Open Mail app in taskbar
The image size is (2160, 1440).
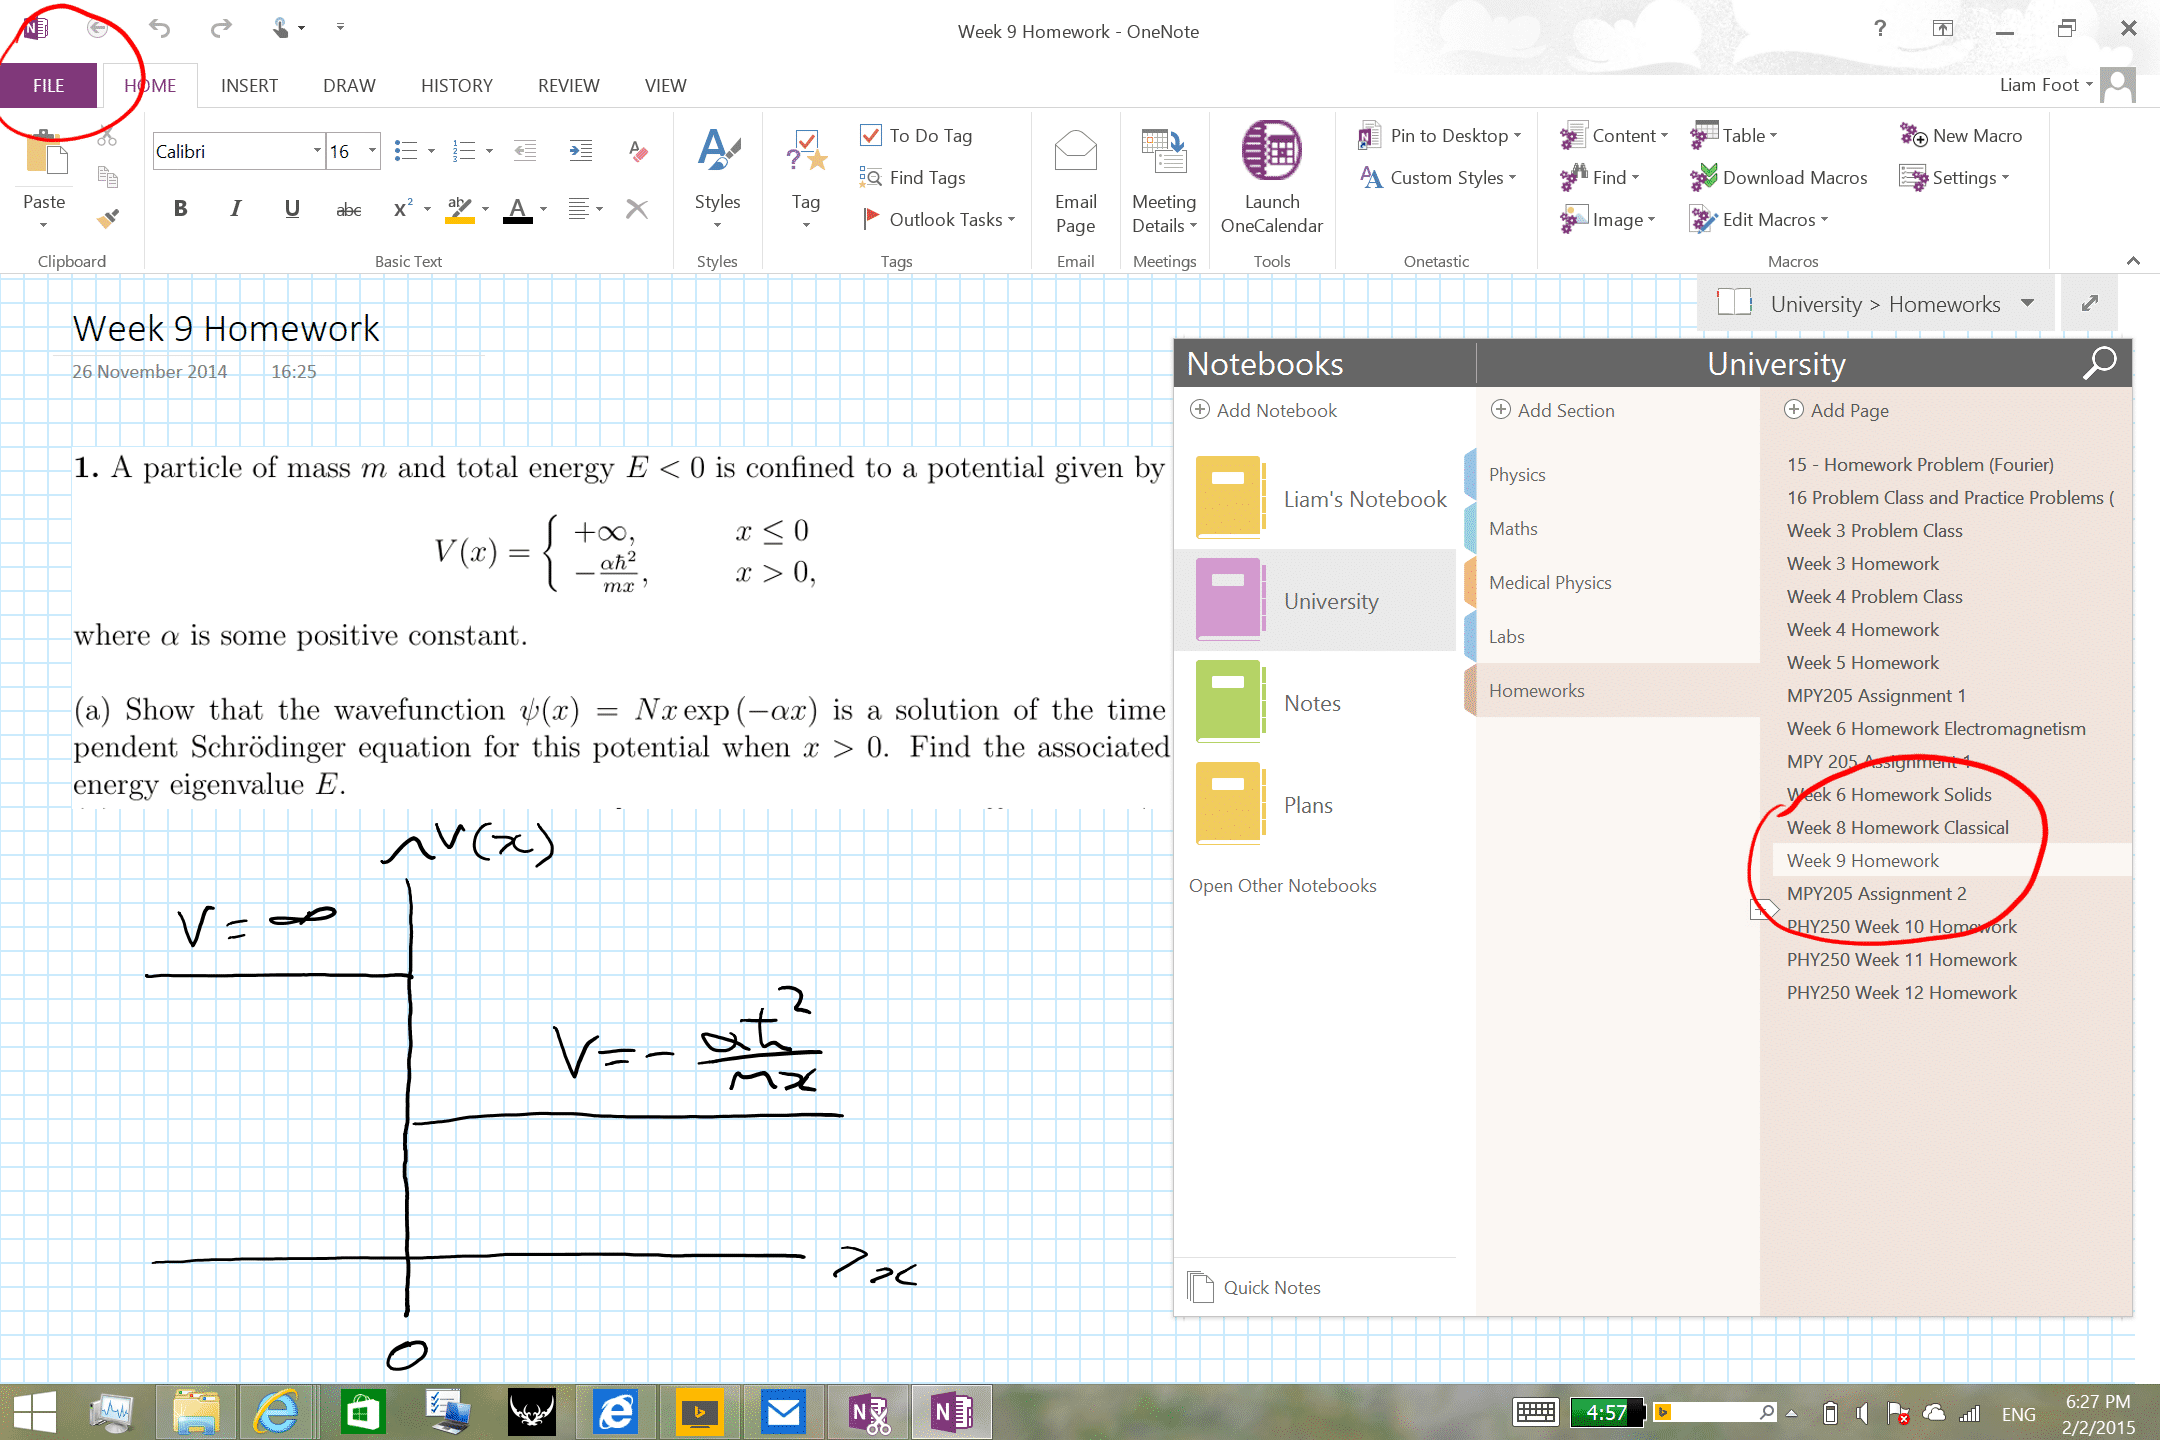pyautogui.click(x=784, y=1413)
